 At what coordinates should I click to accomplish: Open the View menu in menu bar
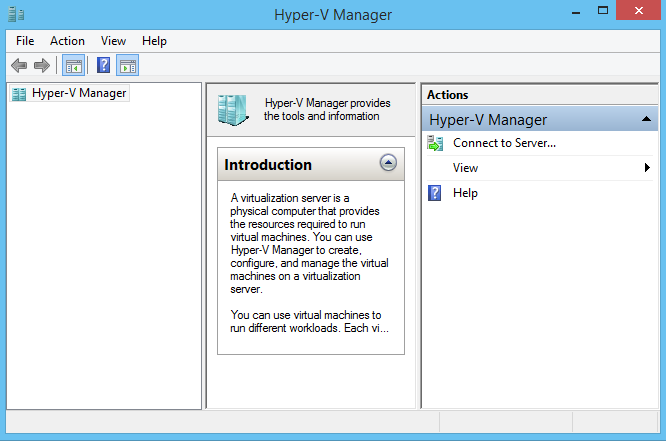pos(113,41)
